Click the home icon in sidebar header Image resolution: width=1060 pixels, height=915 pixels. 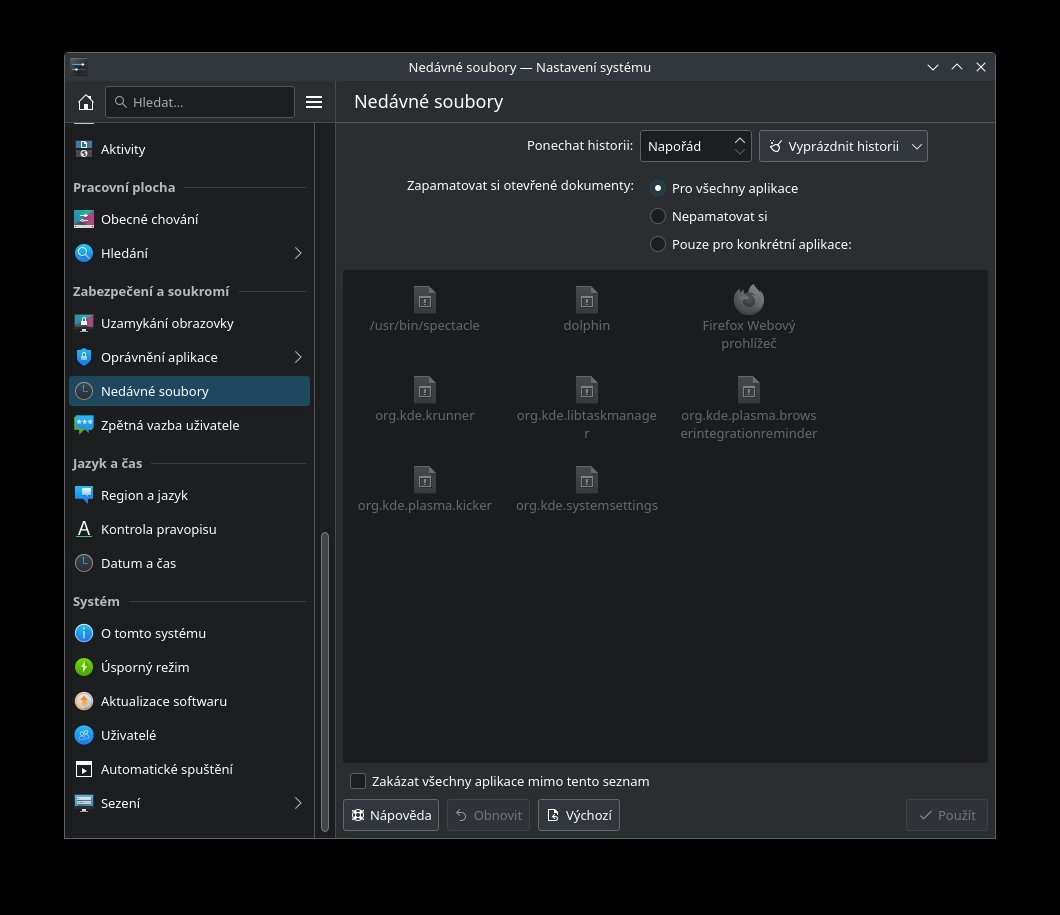(86, 102)
